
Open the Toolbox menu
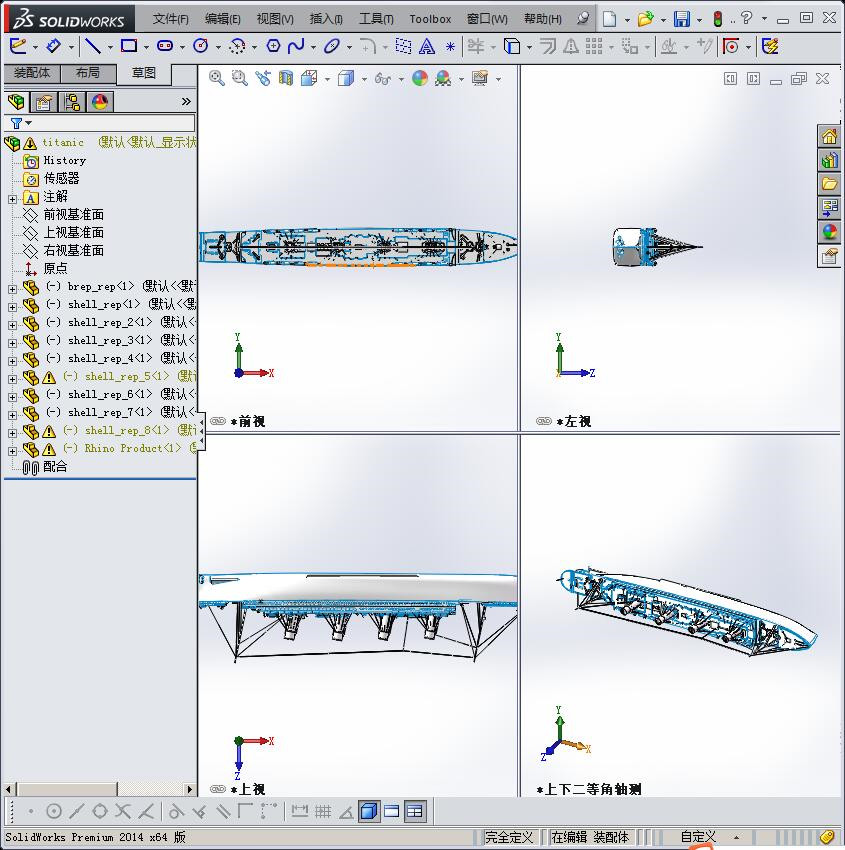point(430,19)
